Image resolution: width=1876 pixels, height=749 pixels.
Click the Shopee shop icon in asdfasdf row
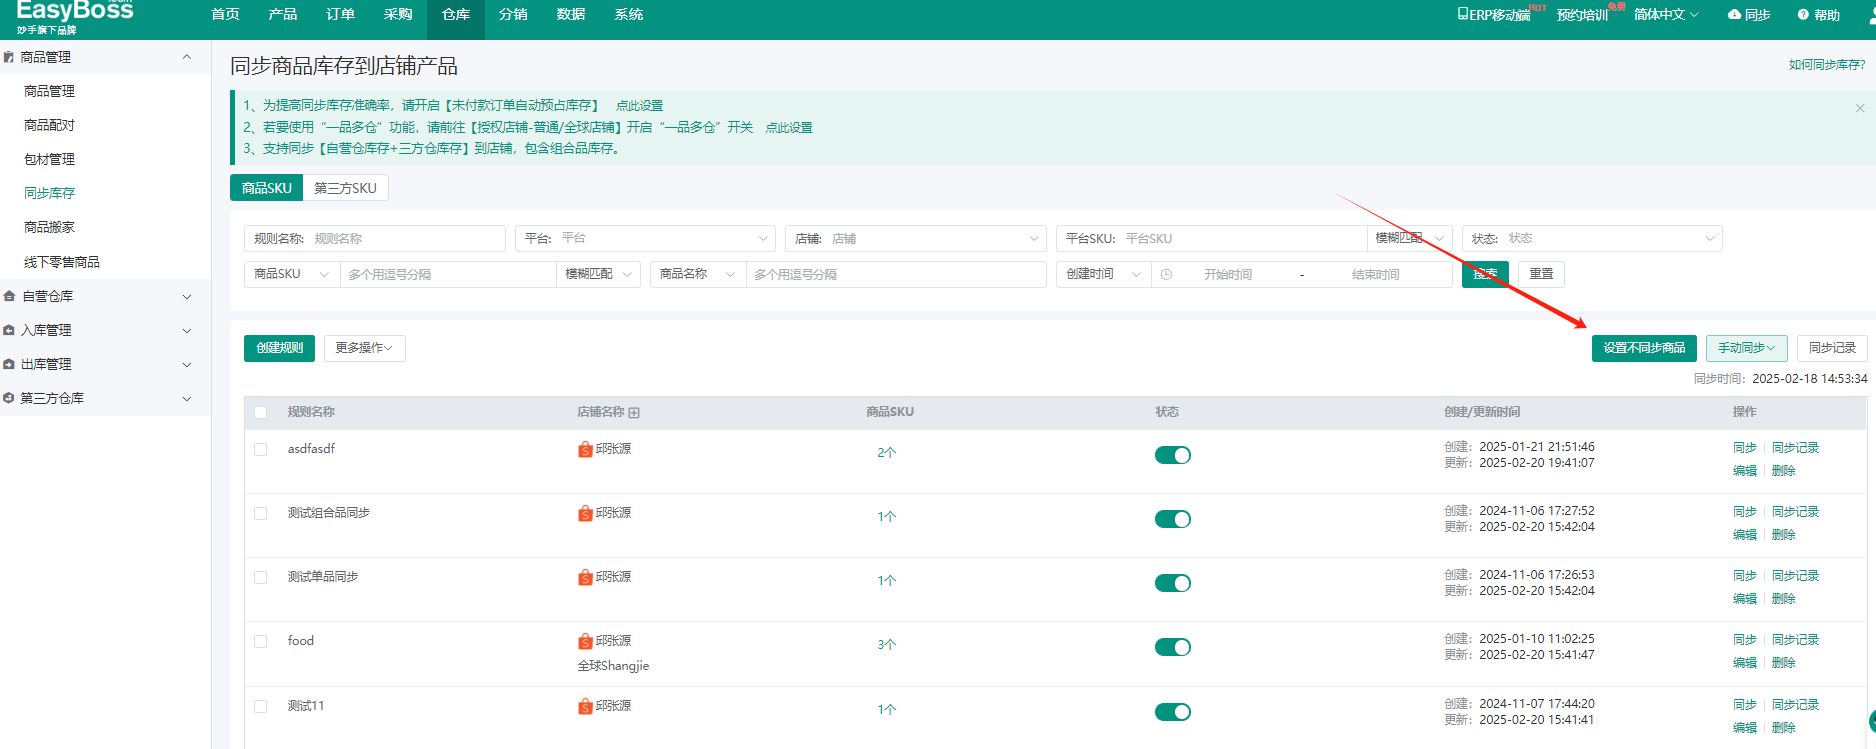(585, 449)
